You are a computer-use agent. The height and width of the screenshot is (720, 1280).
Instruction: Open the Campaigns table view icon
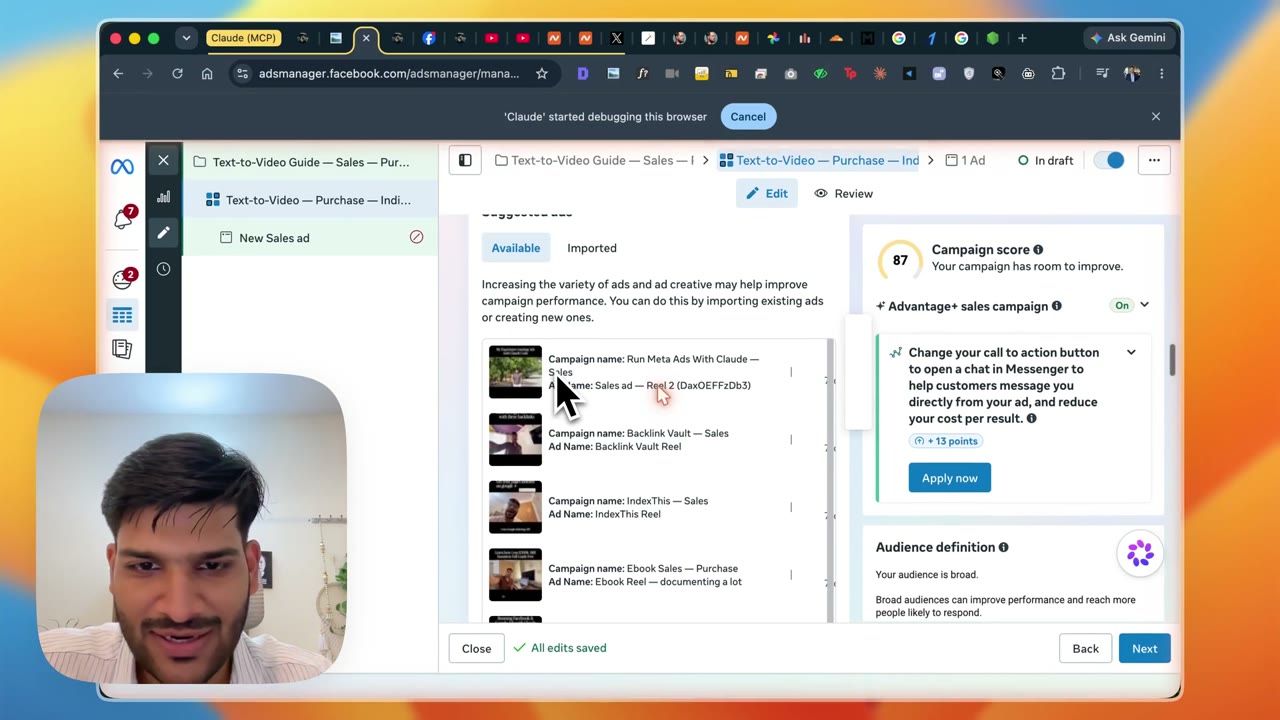122,316
